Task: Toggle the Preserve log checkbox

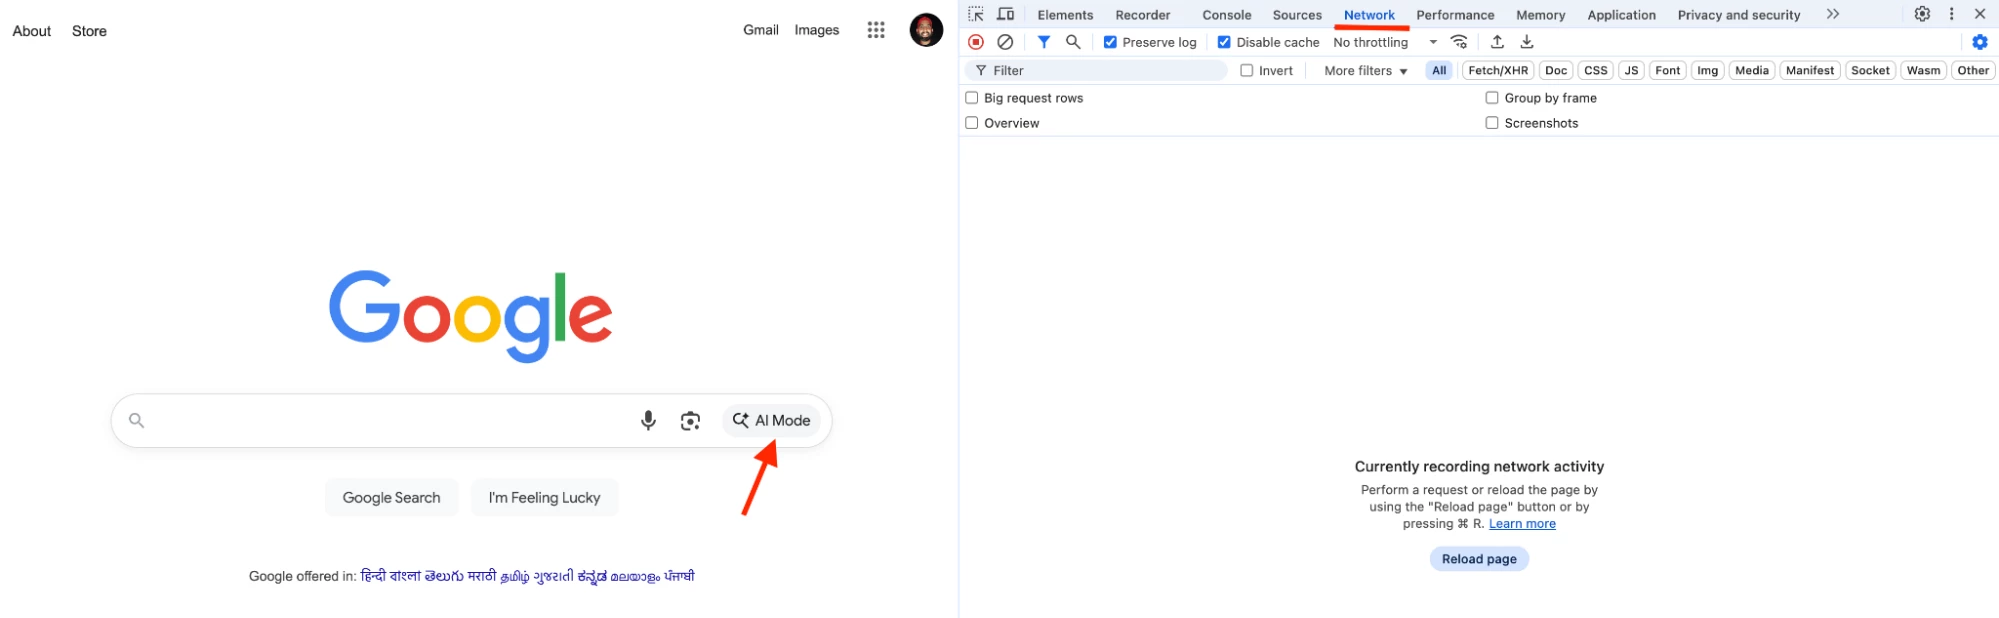Action: [x=1110, y=42]
